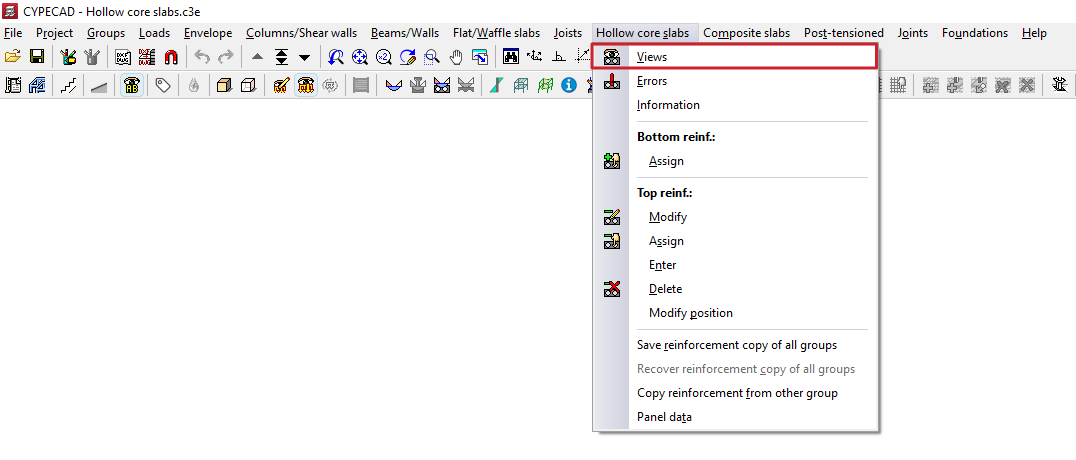The height and width of the screenshot is (460, 1076).
Task: Click the rightmost column section icon
Action: 1060,86
